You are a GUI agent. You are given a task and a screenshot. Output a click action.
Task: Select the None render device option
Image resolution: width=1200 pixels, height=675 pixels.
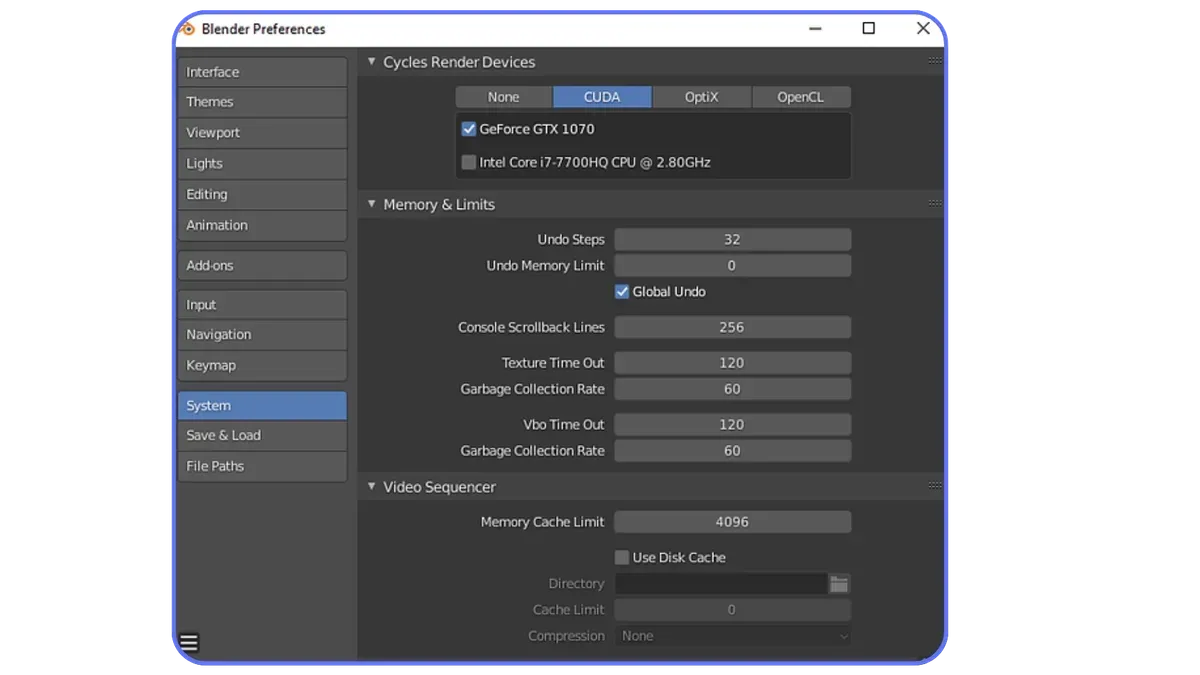pos(503,97)
